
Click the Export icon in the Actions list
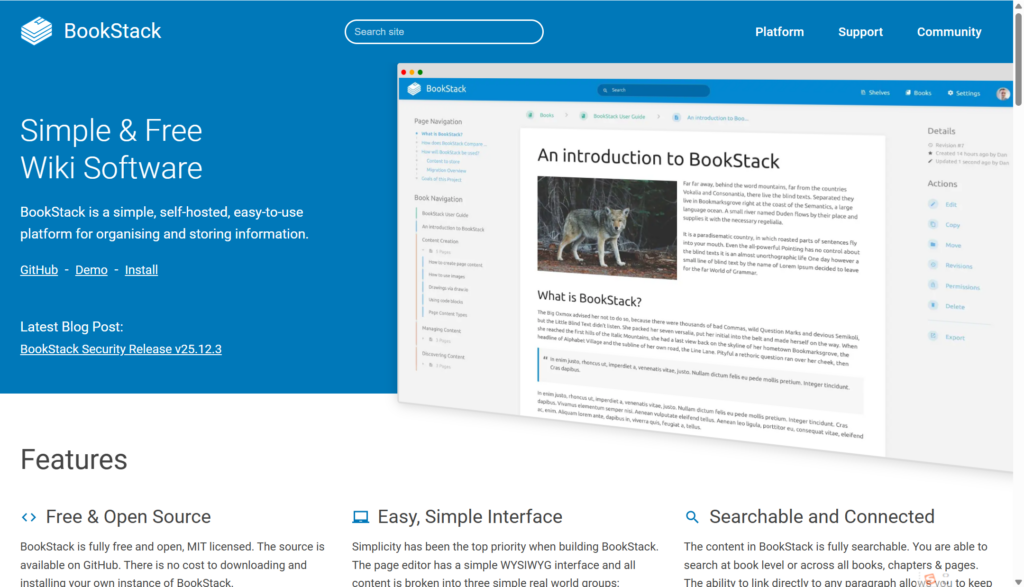tap(932, 337)
